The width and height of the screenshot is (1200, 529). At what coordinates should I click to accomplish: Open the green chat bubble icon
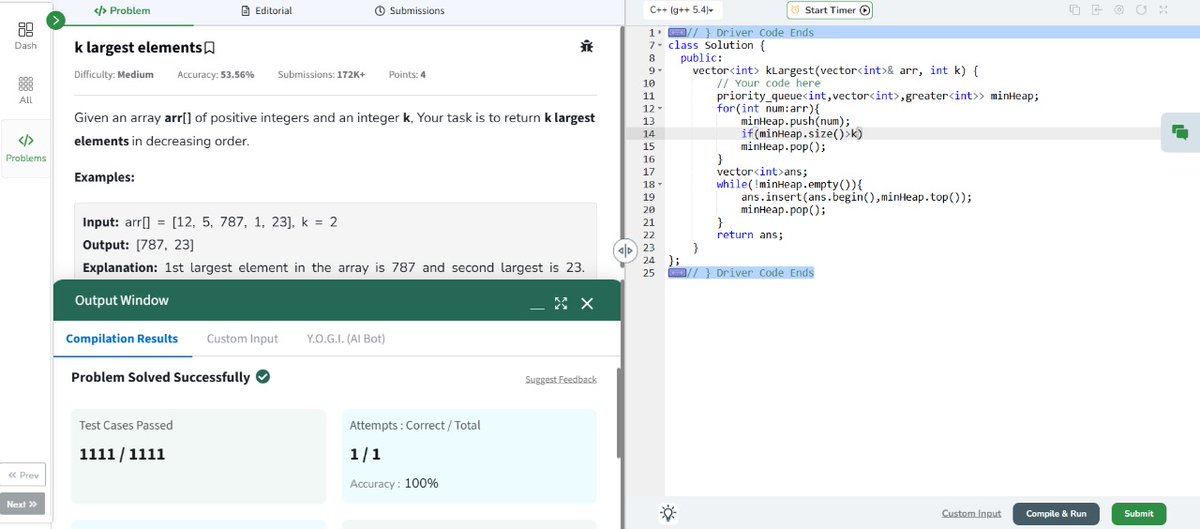coord(1180,132)
